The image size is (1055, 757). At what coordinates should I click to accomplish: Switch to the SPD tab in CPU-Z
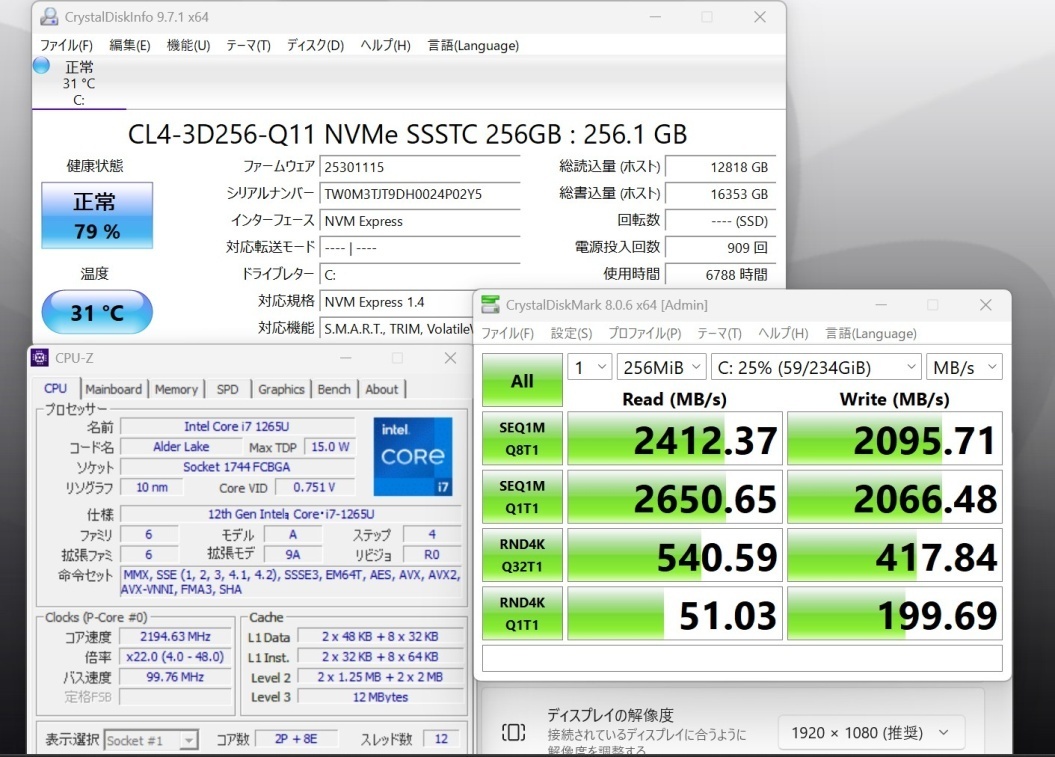[225, 389]
